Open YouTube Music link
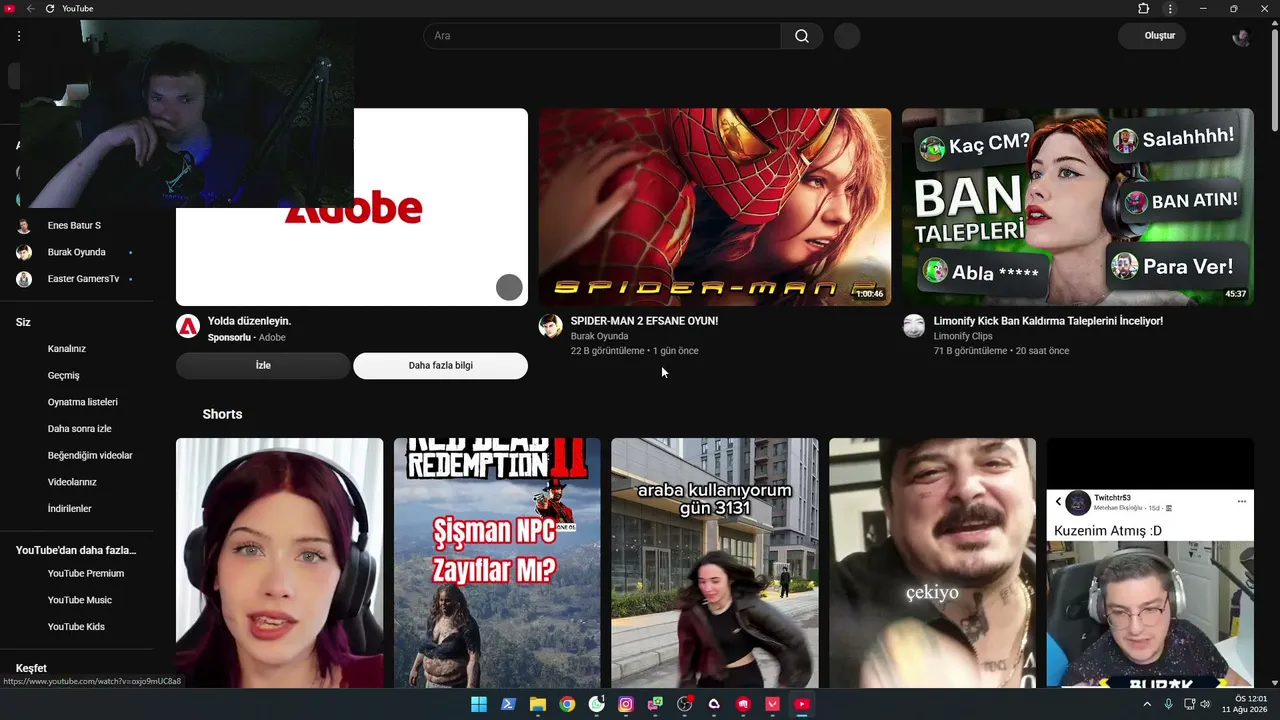The height and width of the screenshot is (720, 1280). 80,600
